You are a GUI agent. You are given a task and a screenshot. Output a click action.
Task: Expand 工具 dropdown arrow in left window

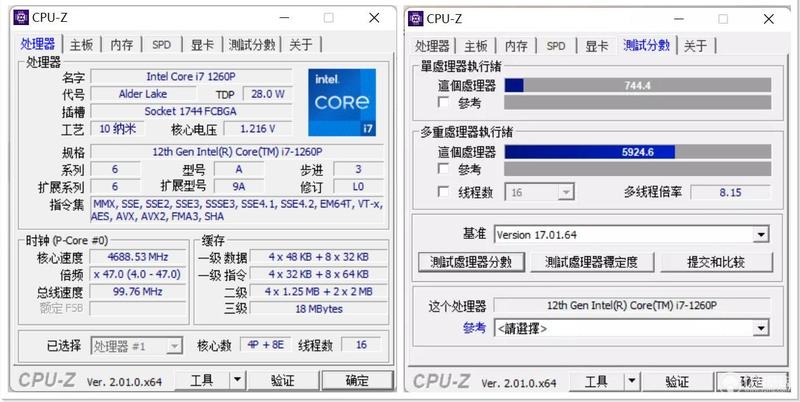click(237, 380)
